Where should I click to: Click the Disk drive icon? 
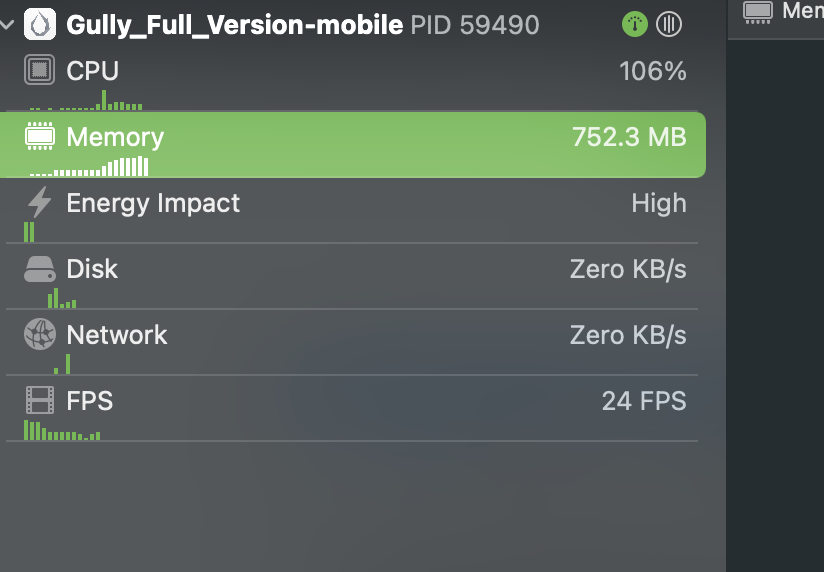(39, 269)
